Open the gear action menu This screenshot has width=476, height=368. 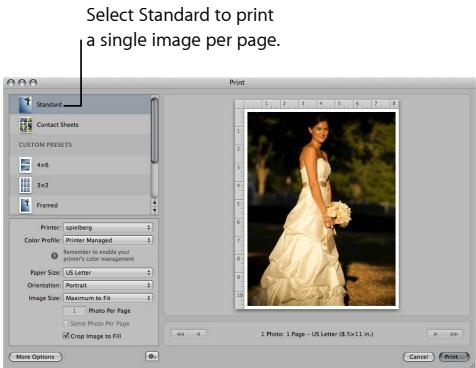[152, 356]
